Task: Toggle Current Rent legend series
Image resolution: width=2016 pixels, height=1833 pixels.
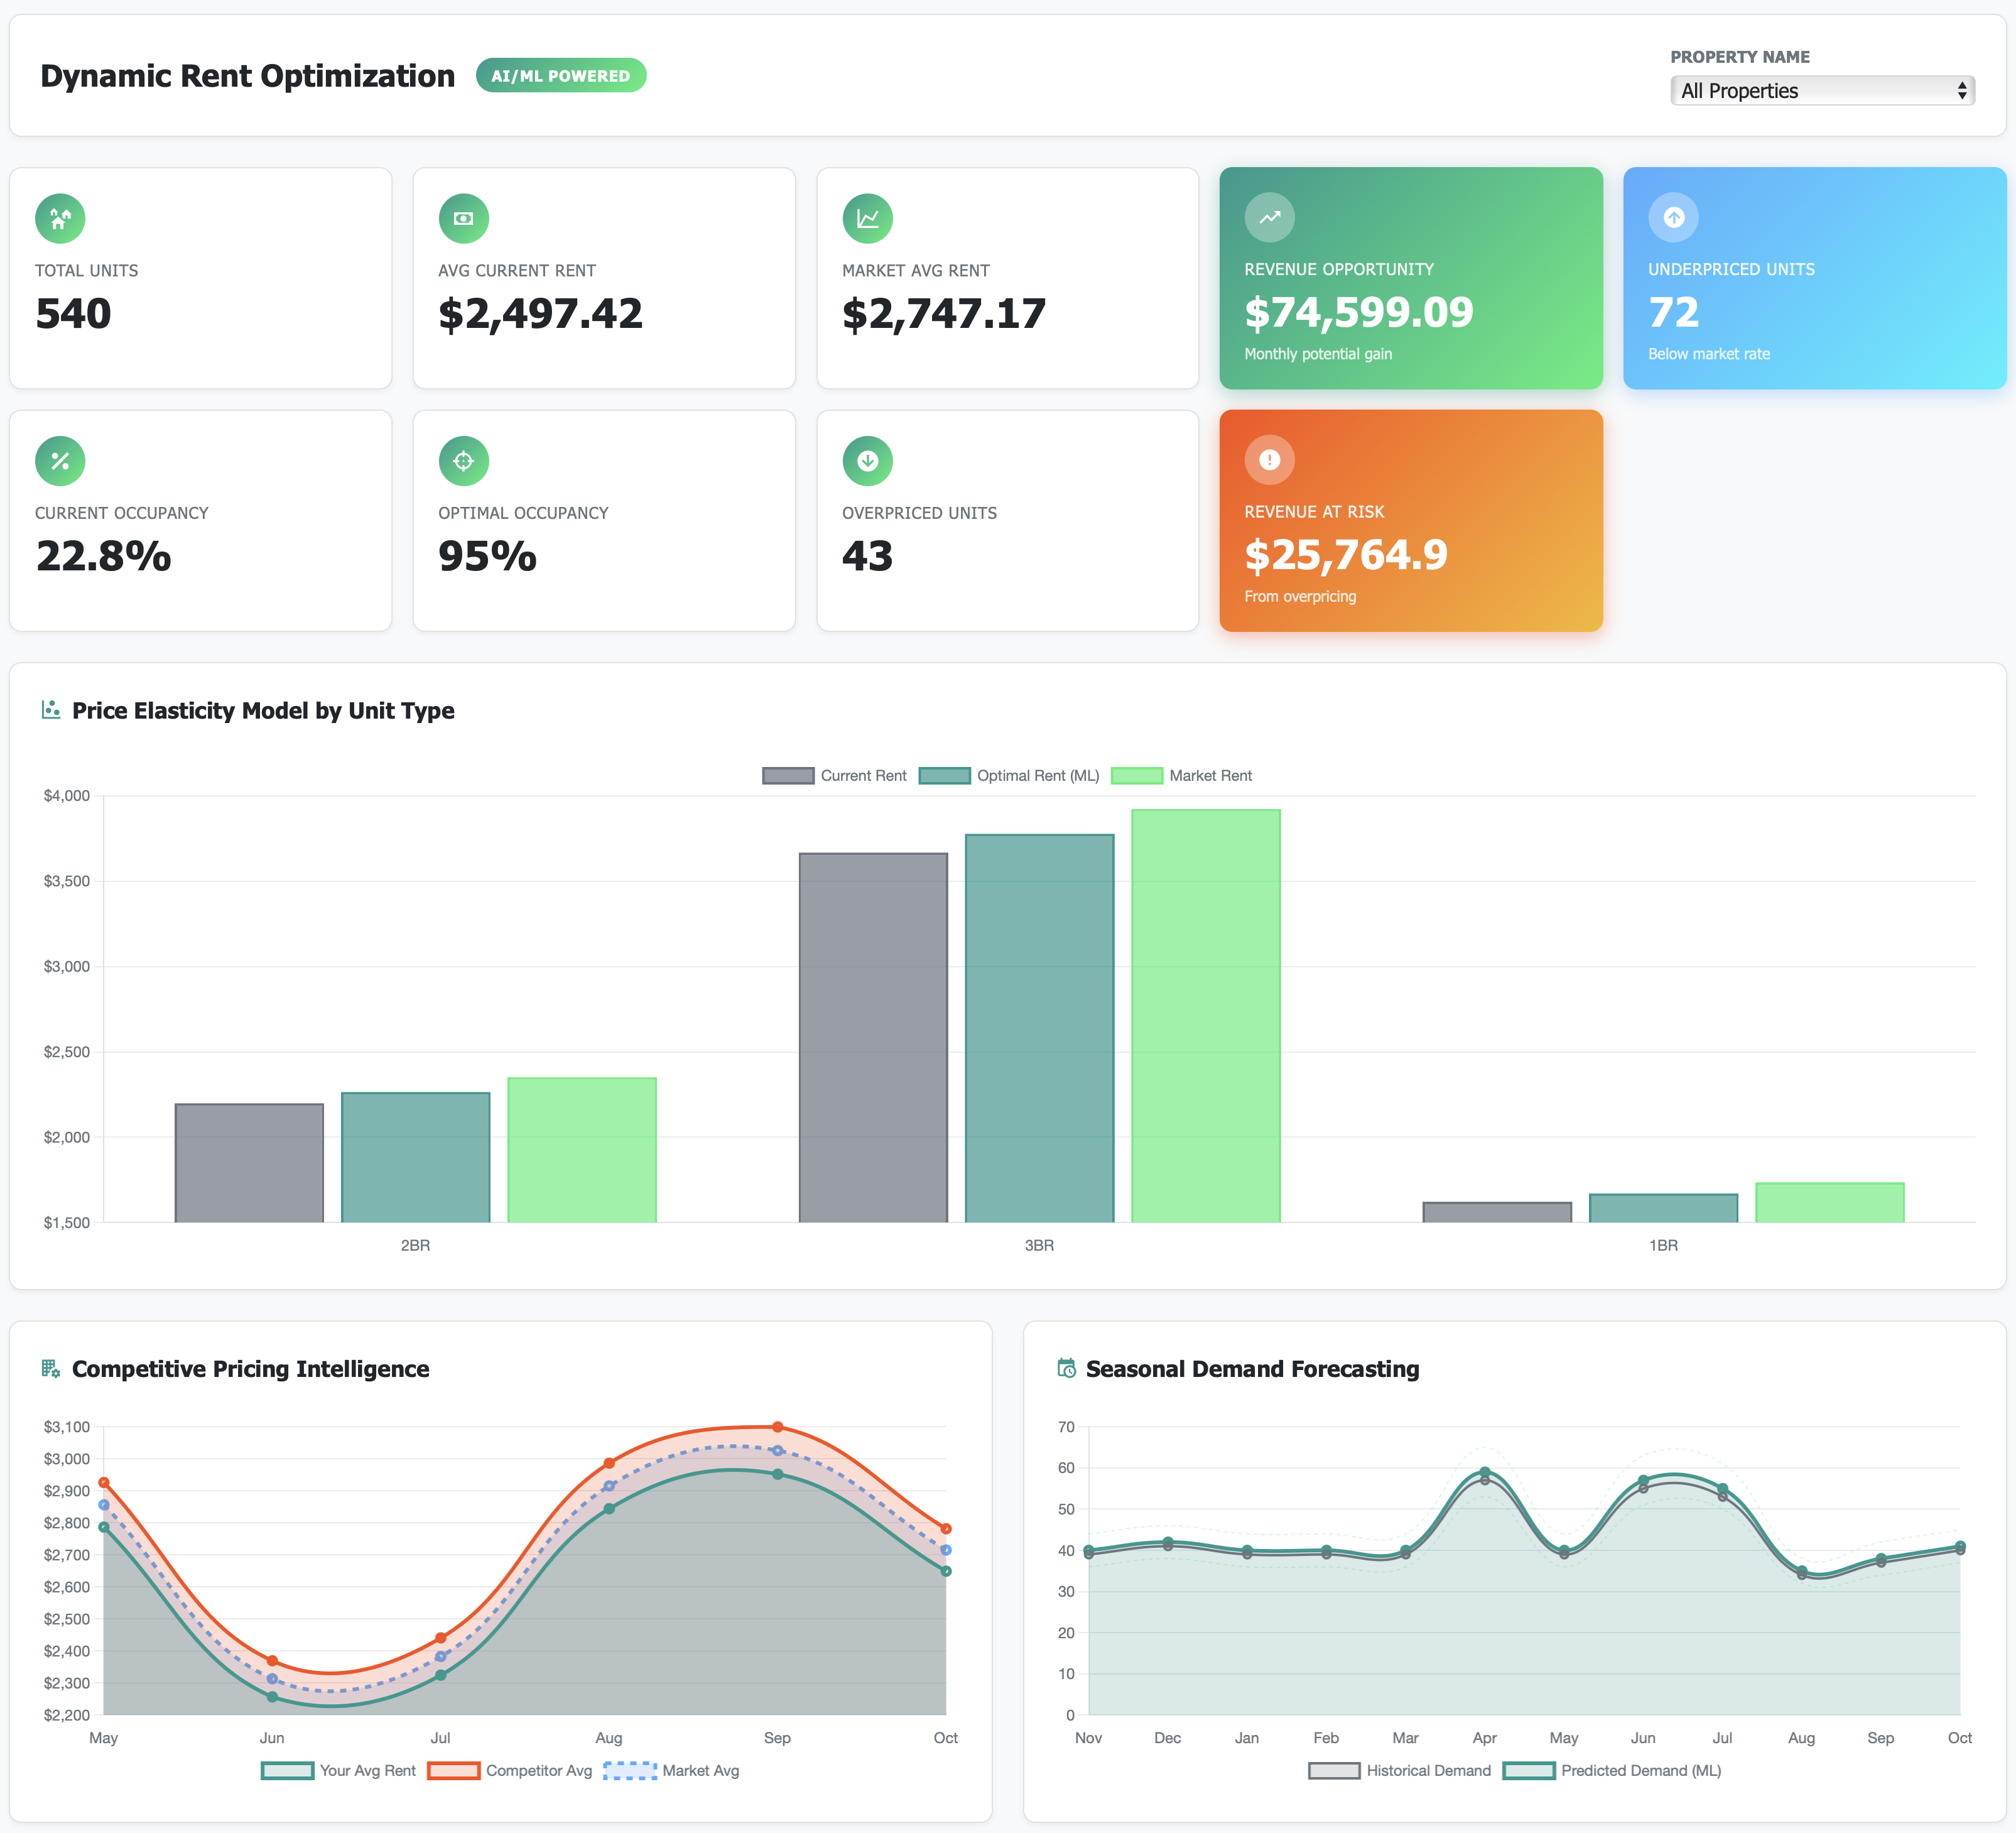Action: (x=834, y=776)
